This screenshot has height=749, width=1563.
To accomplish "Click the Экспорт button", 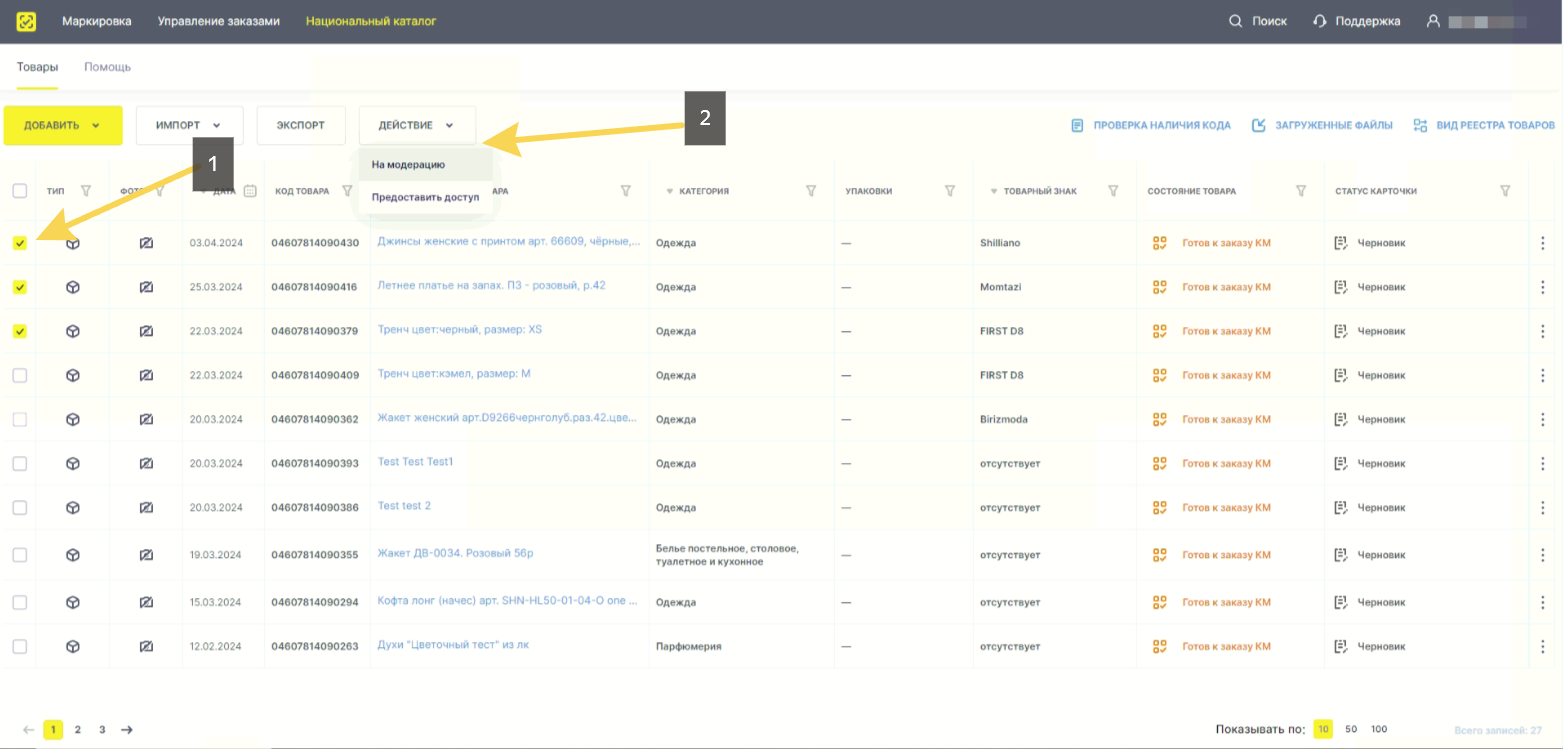I will click(301, 126).
